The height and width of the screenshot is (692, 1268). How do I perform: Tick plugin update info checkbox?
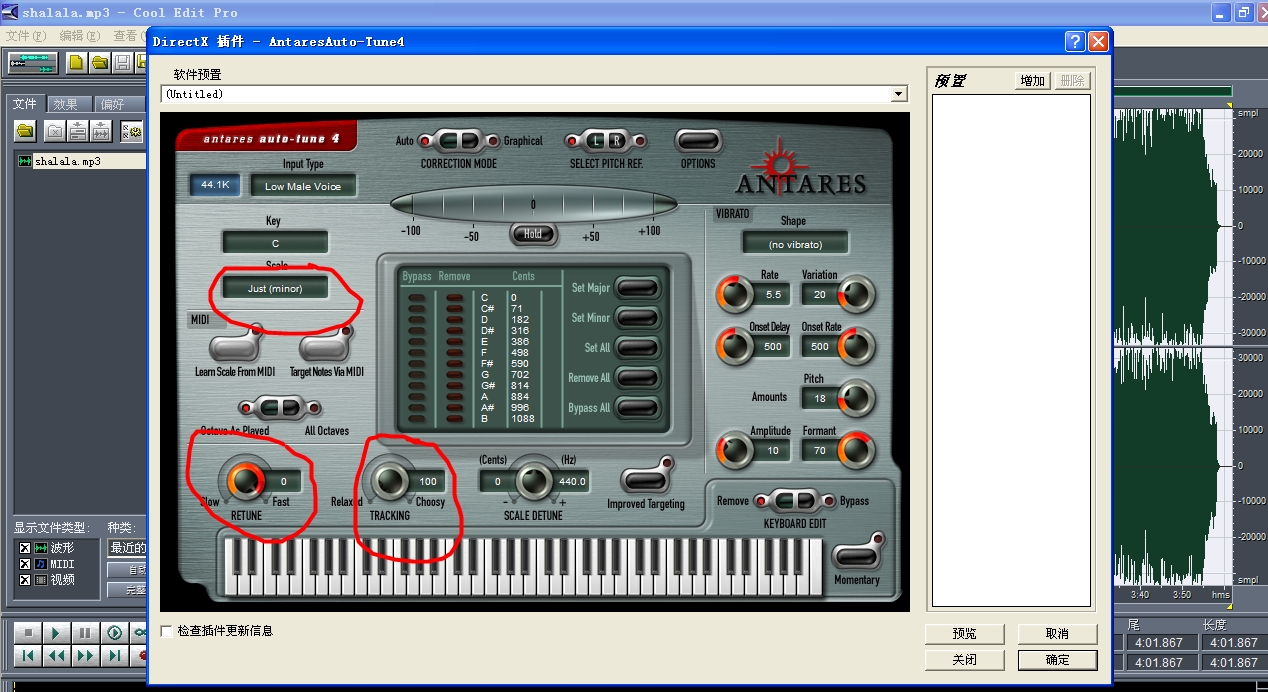tap(167, 631)
